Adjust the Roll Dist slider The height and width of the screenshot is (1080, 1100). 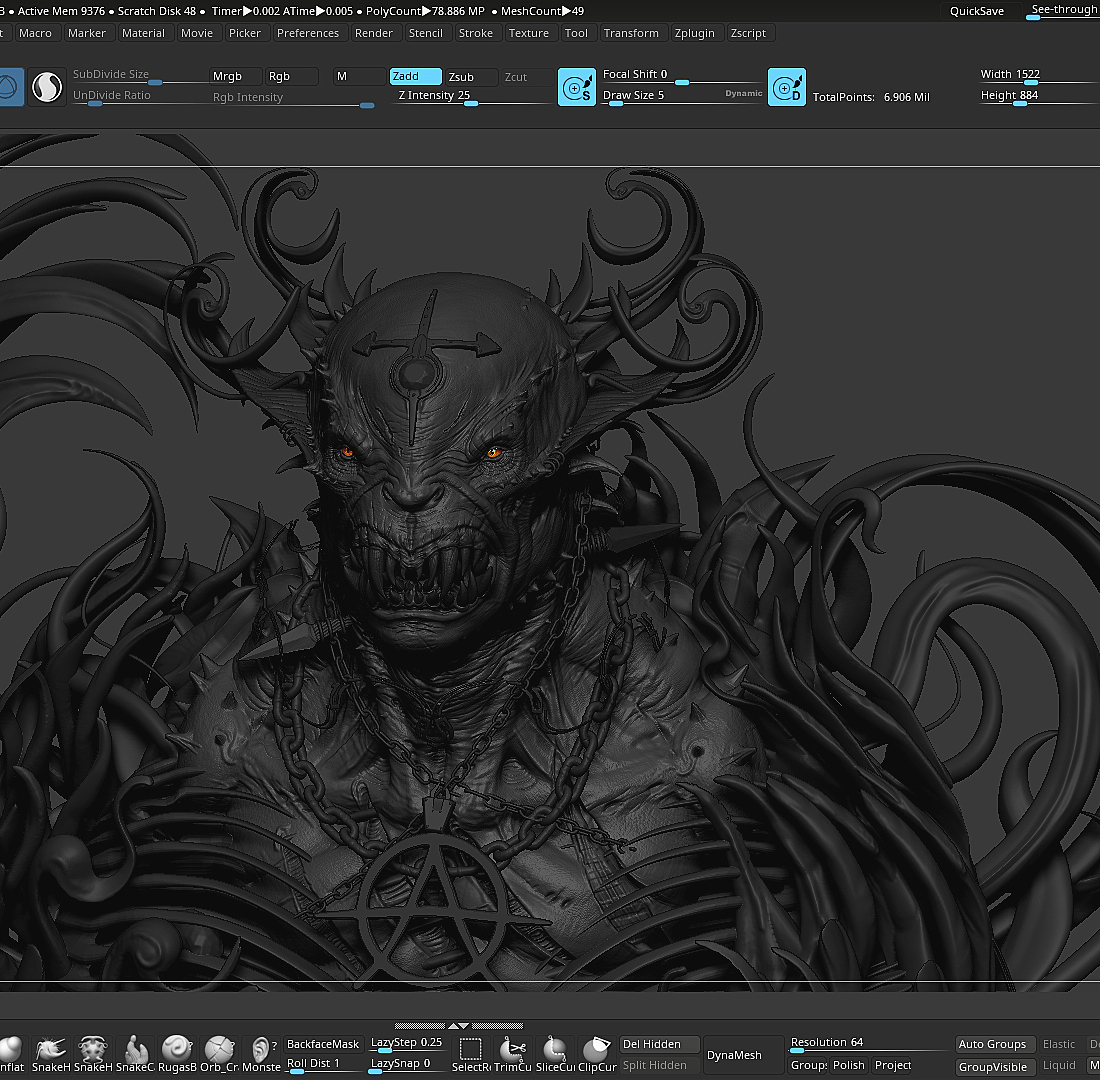coord(323,1065)
